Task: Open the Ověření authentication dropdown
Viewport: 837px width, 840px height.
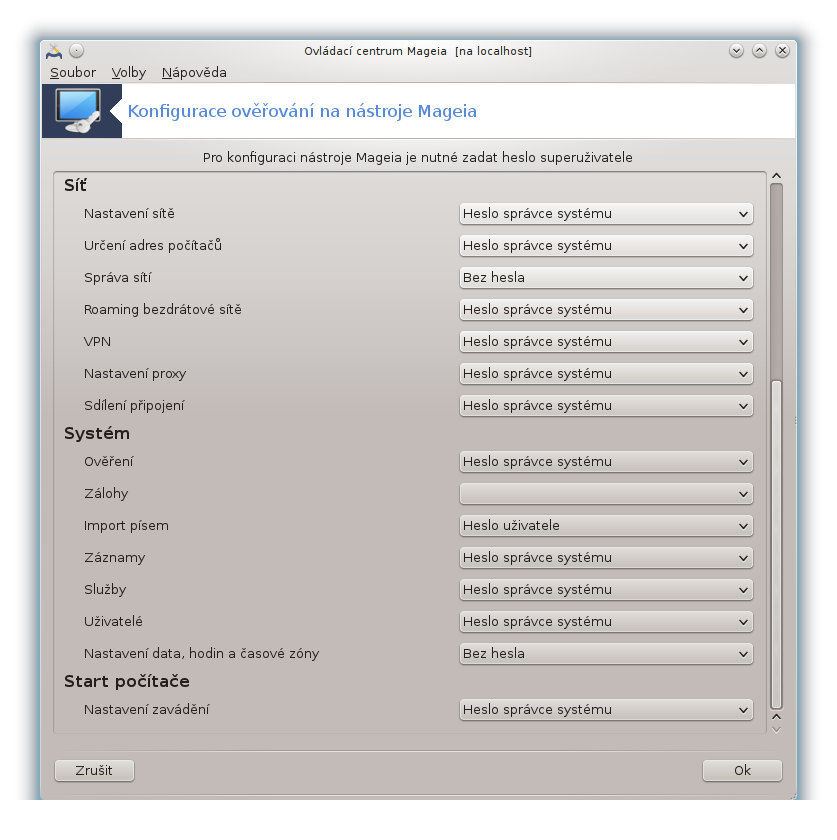Action: (606, 462)
